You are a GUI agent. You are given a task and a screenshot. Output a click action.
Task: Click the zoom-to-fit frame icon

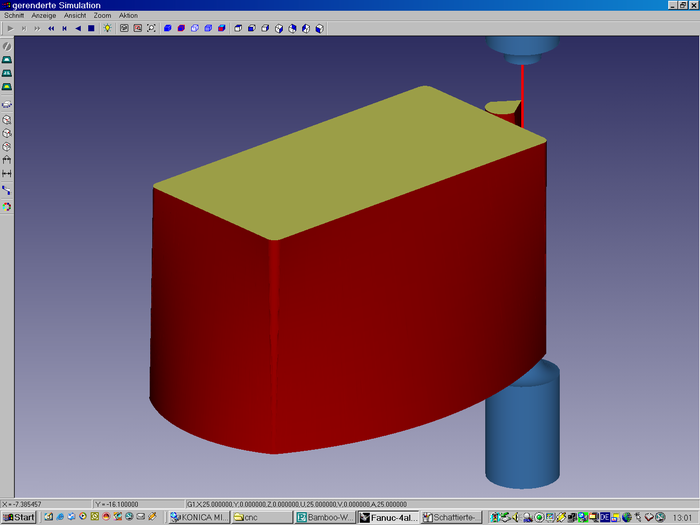(x=151, y=28)
